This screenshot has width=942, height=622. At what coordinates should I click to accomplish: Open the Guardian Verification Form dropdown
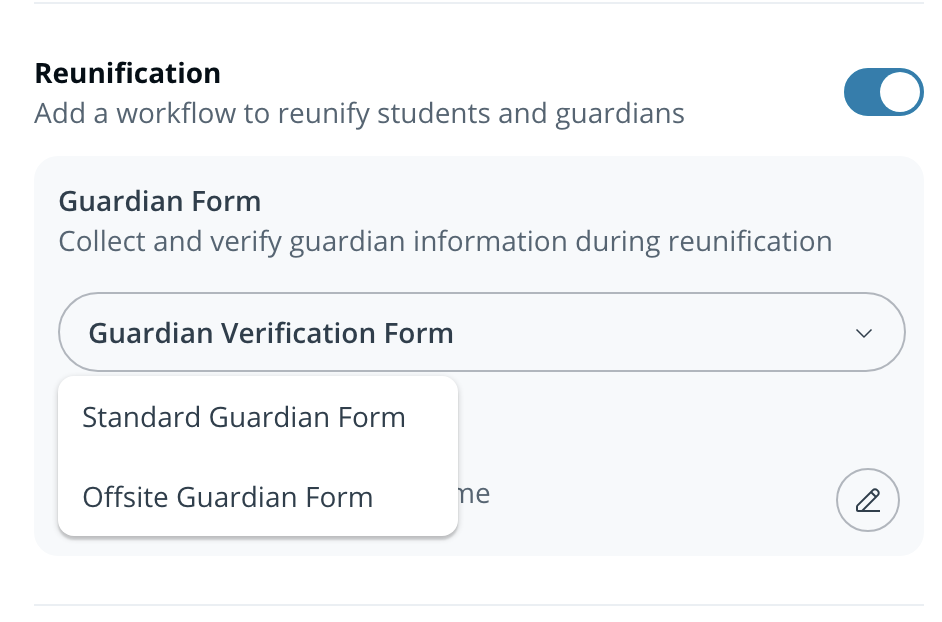481,333
